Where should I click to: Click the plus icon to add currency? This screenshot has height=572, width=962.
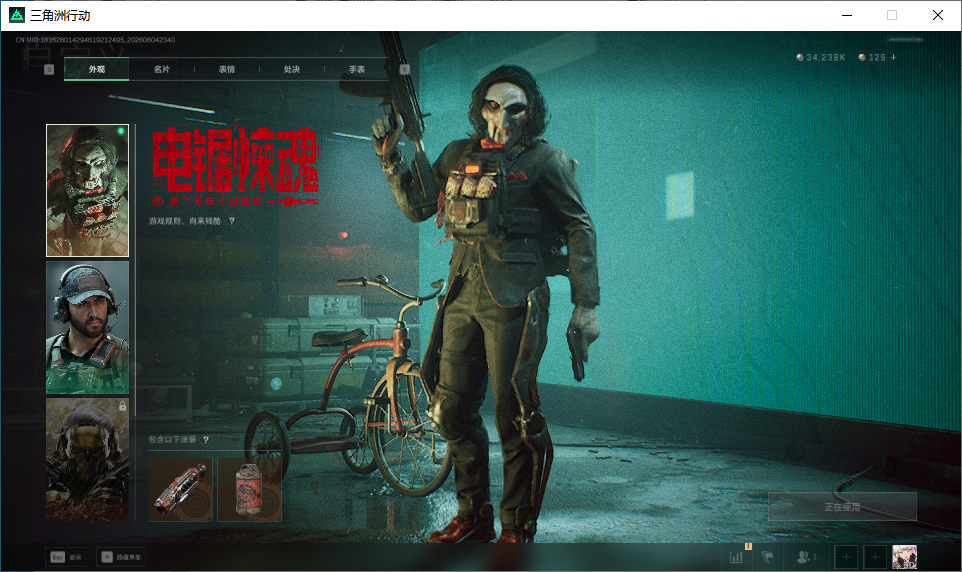coord(893,57)
